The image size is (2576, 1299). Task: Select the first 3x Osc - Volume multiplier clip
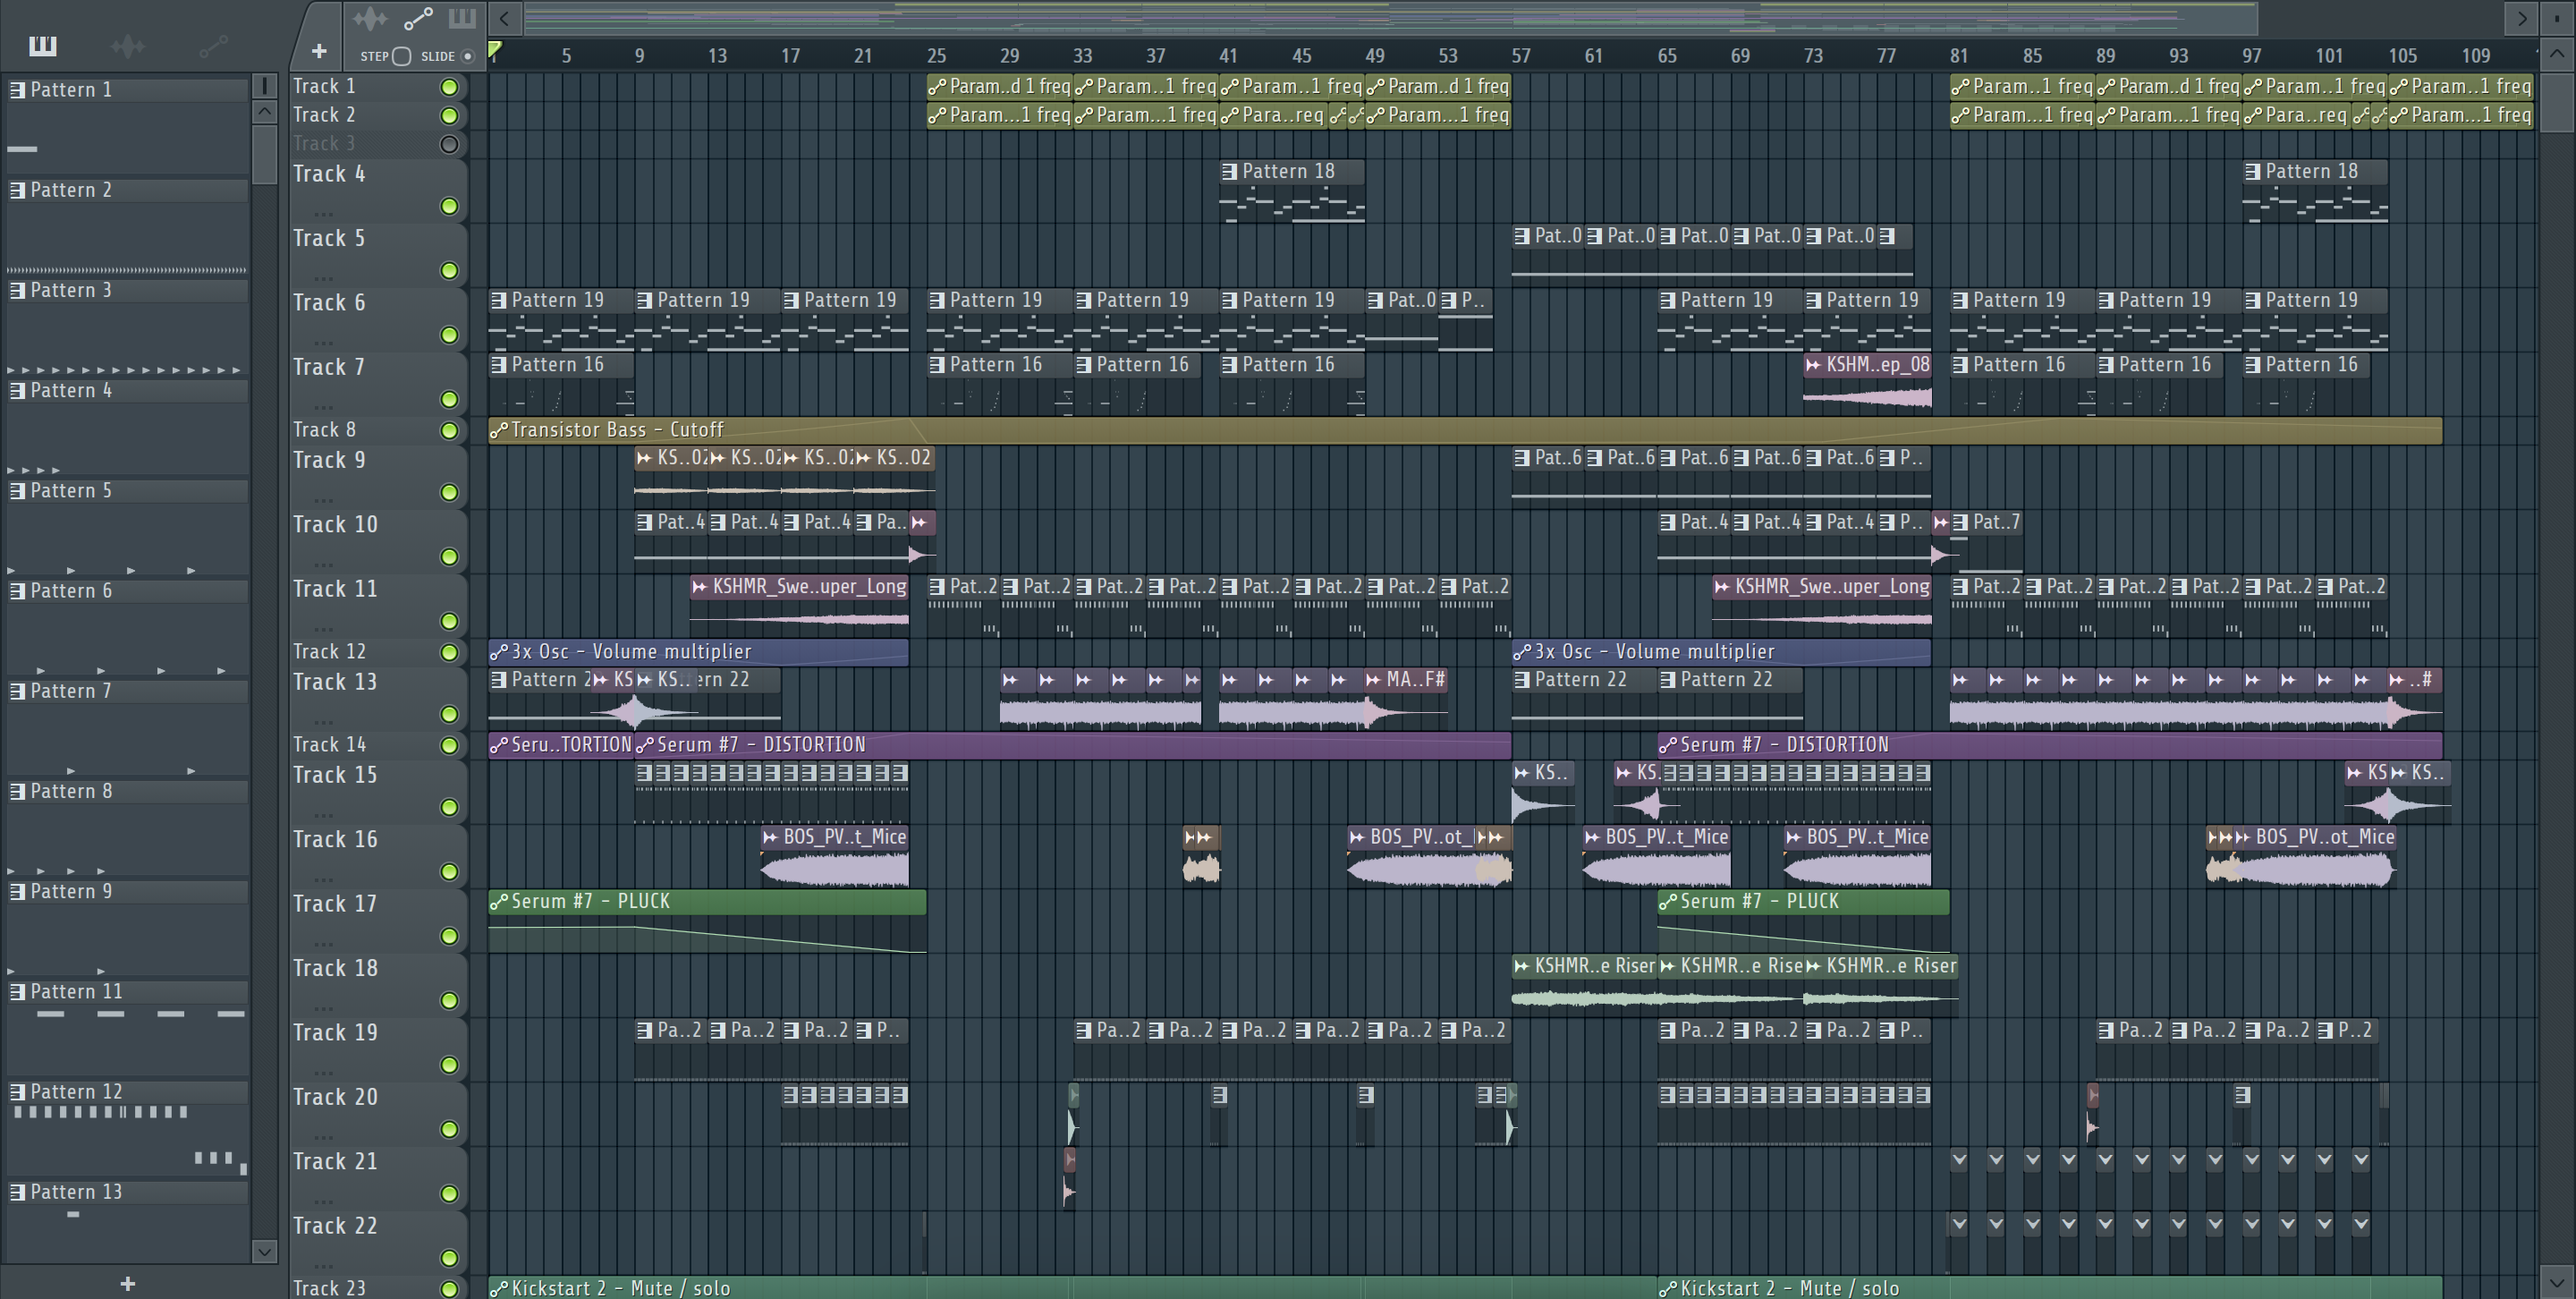pyautogui.click(x=698, y=653)
